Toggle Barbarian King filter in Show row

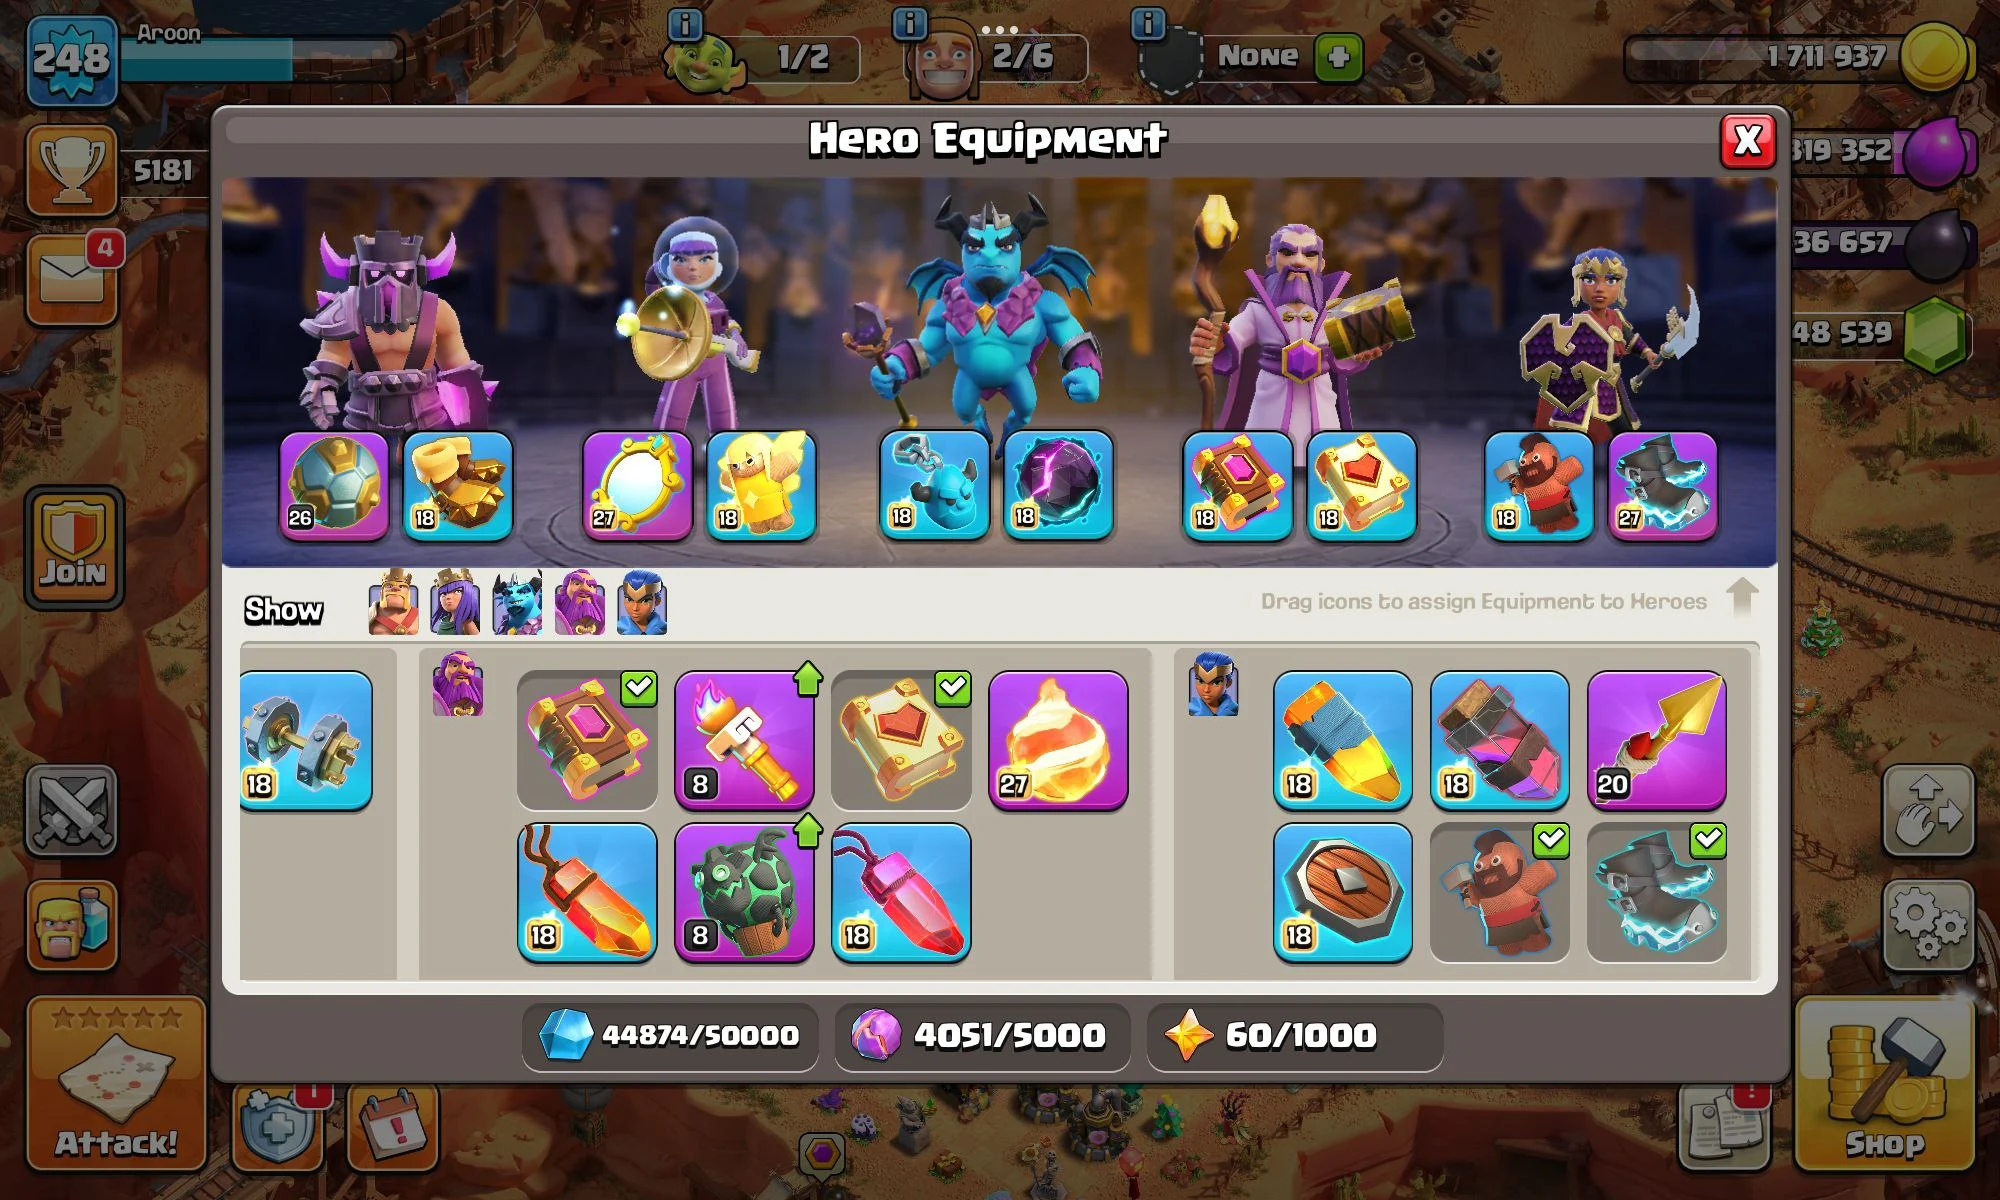393,603
